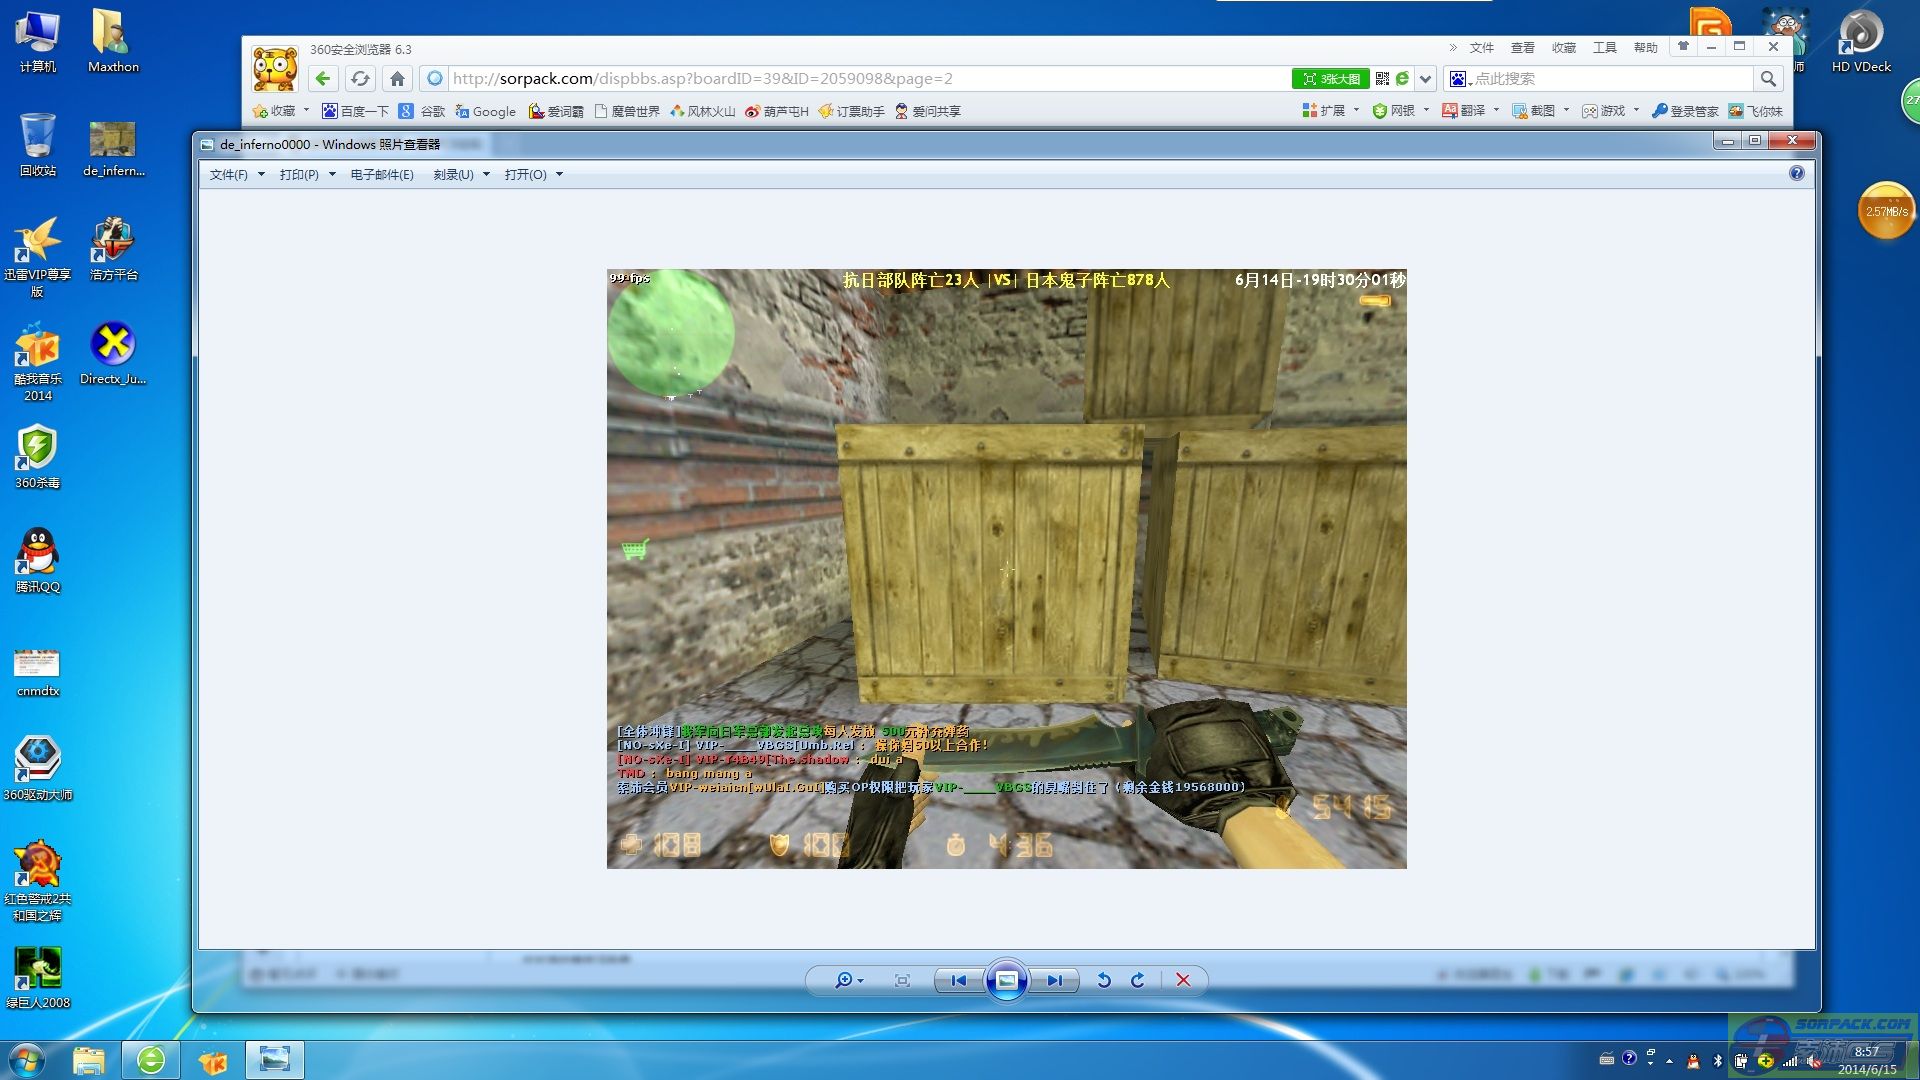Open the Windows Start menu
1920x1080 pixels.
[28, 1059]
